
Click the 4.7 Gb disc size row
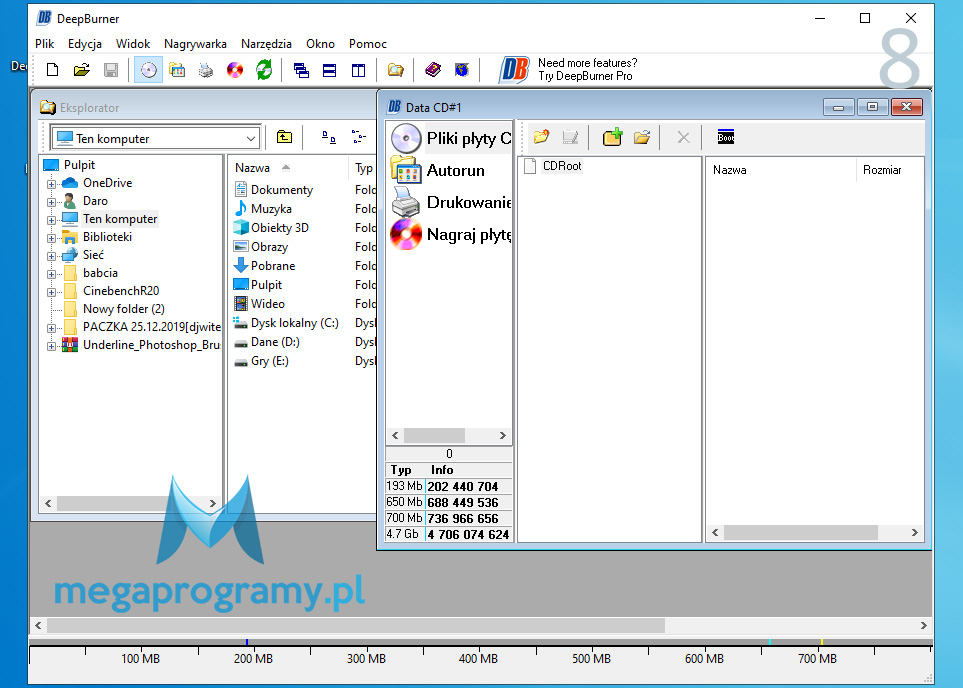(449, 534)
